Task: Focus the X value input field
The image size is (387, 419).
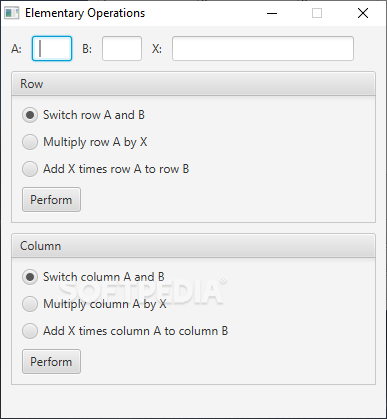Action: coord(263,49)
